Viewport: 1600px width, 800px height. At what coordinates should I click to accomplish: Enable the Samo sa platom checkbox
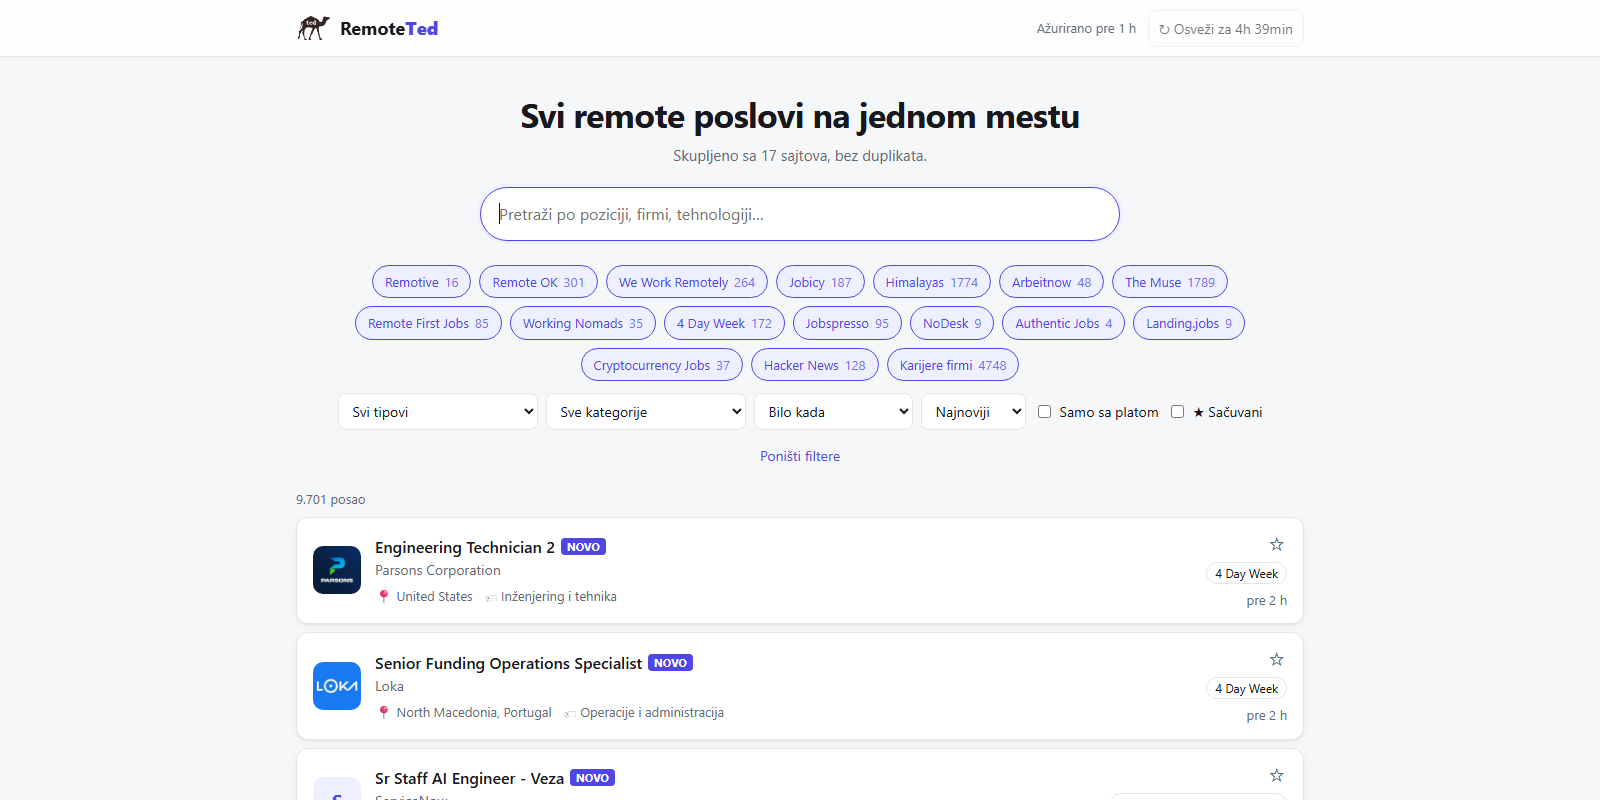click(1044, 412)
